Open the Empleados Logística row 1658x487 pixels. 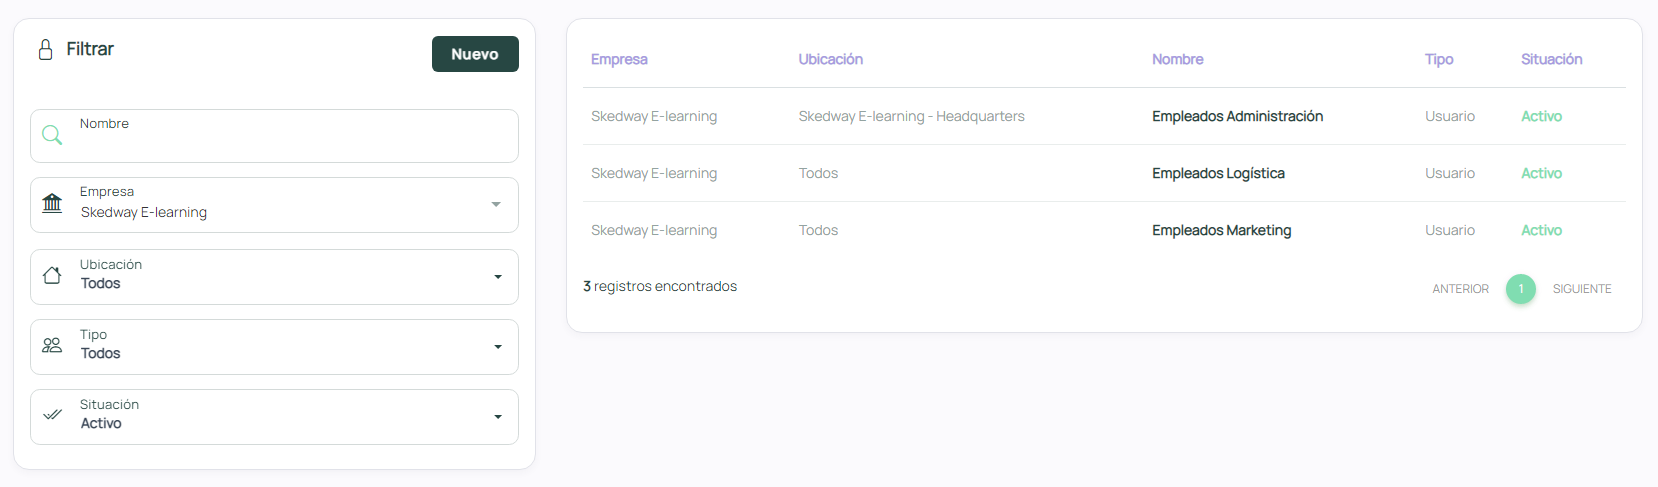coord(1218,173)
